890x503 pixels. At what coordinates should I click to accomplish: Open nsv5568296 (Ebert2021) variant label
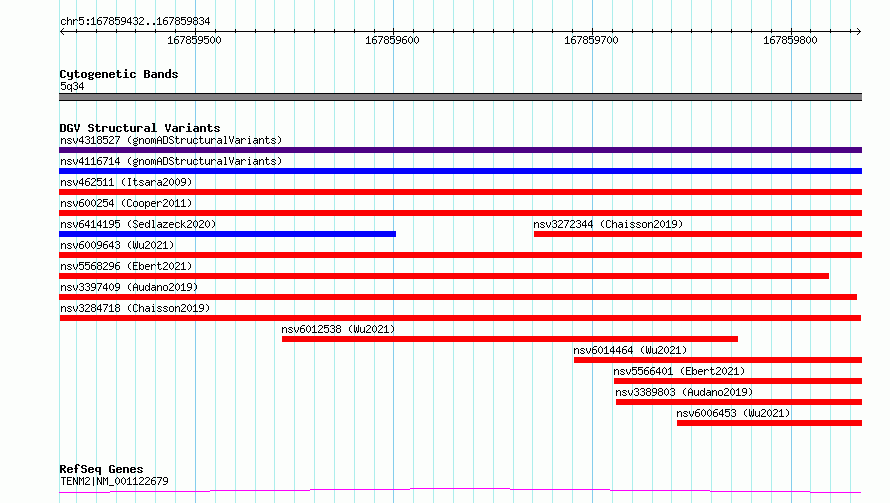126,266
